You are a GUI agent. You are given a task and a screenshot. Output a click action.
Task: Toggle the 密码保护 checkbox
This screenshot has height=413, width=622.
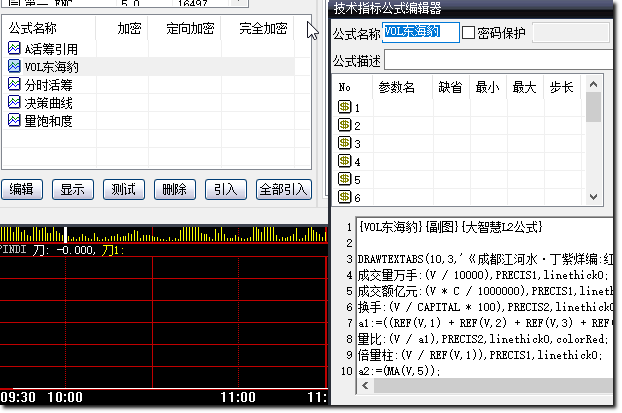(468, 33)
